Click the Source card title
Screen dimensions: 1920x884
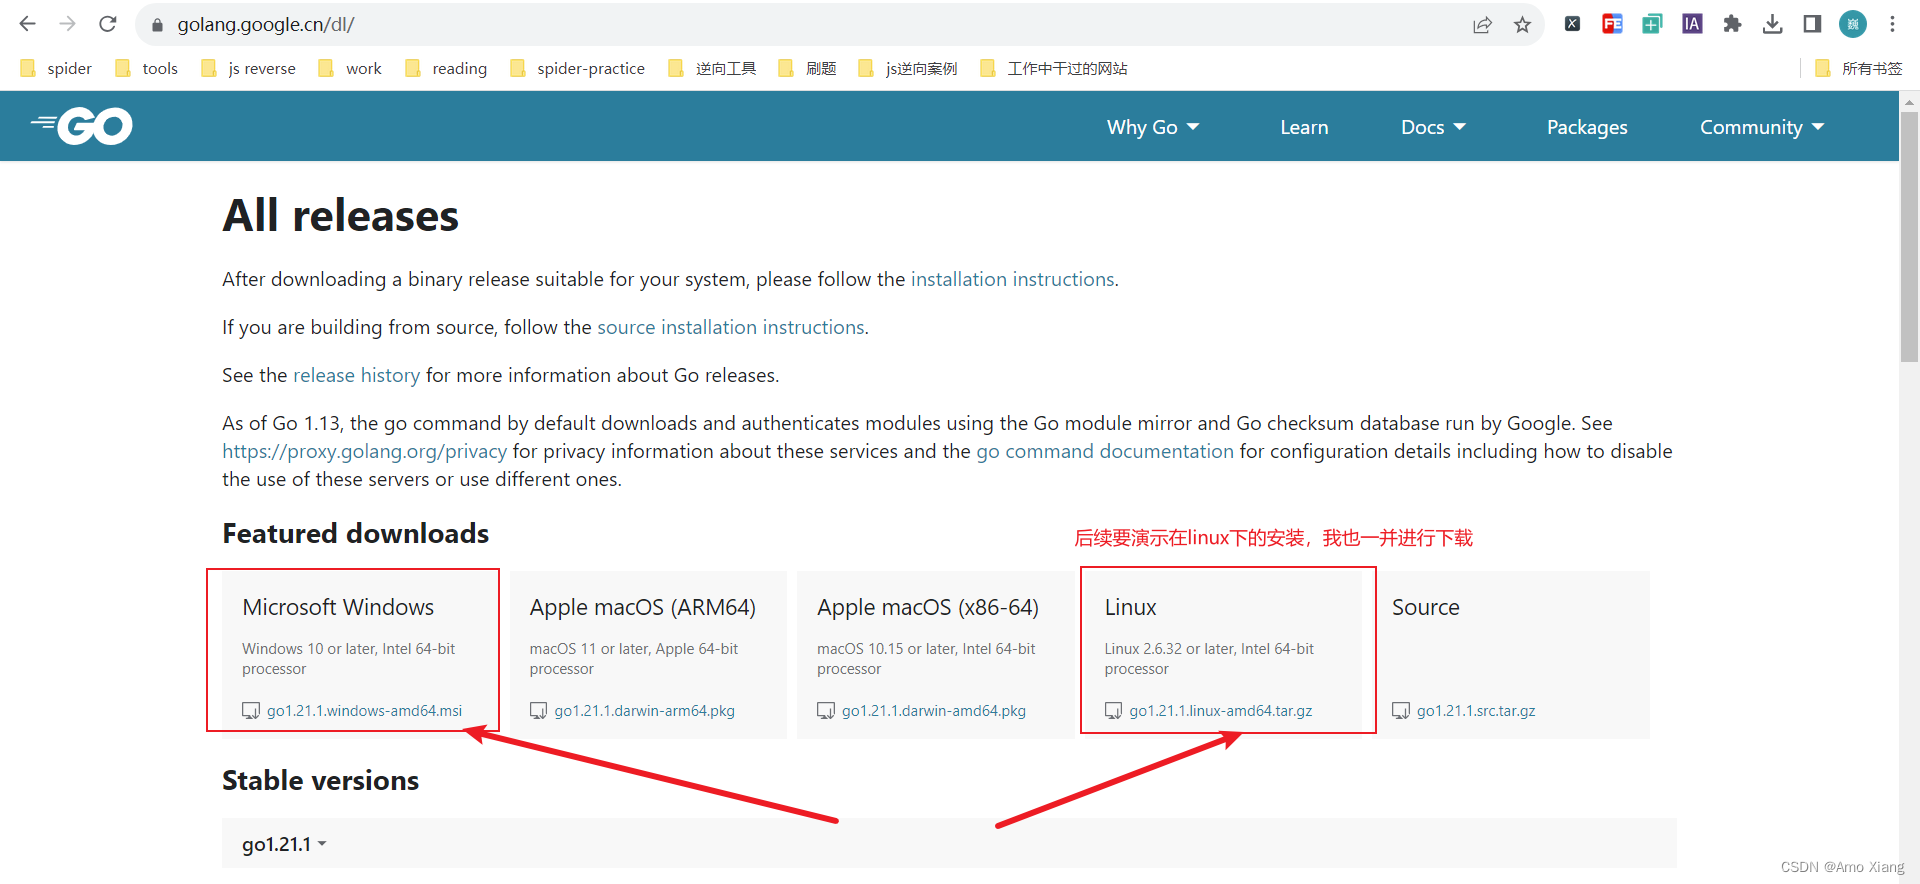click(x=1426, y=607)
